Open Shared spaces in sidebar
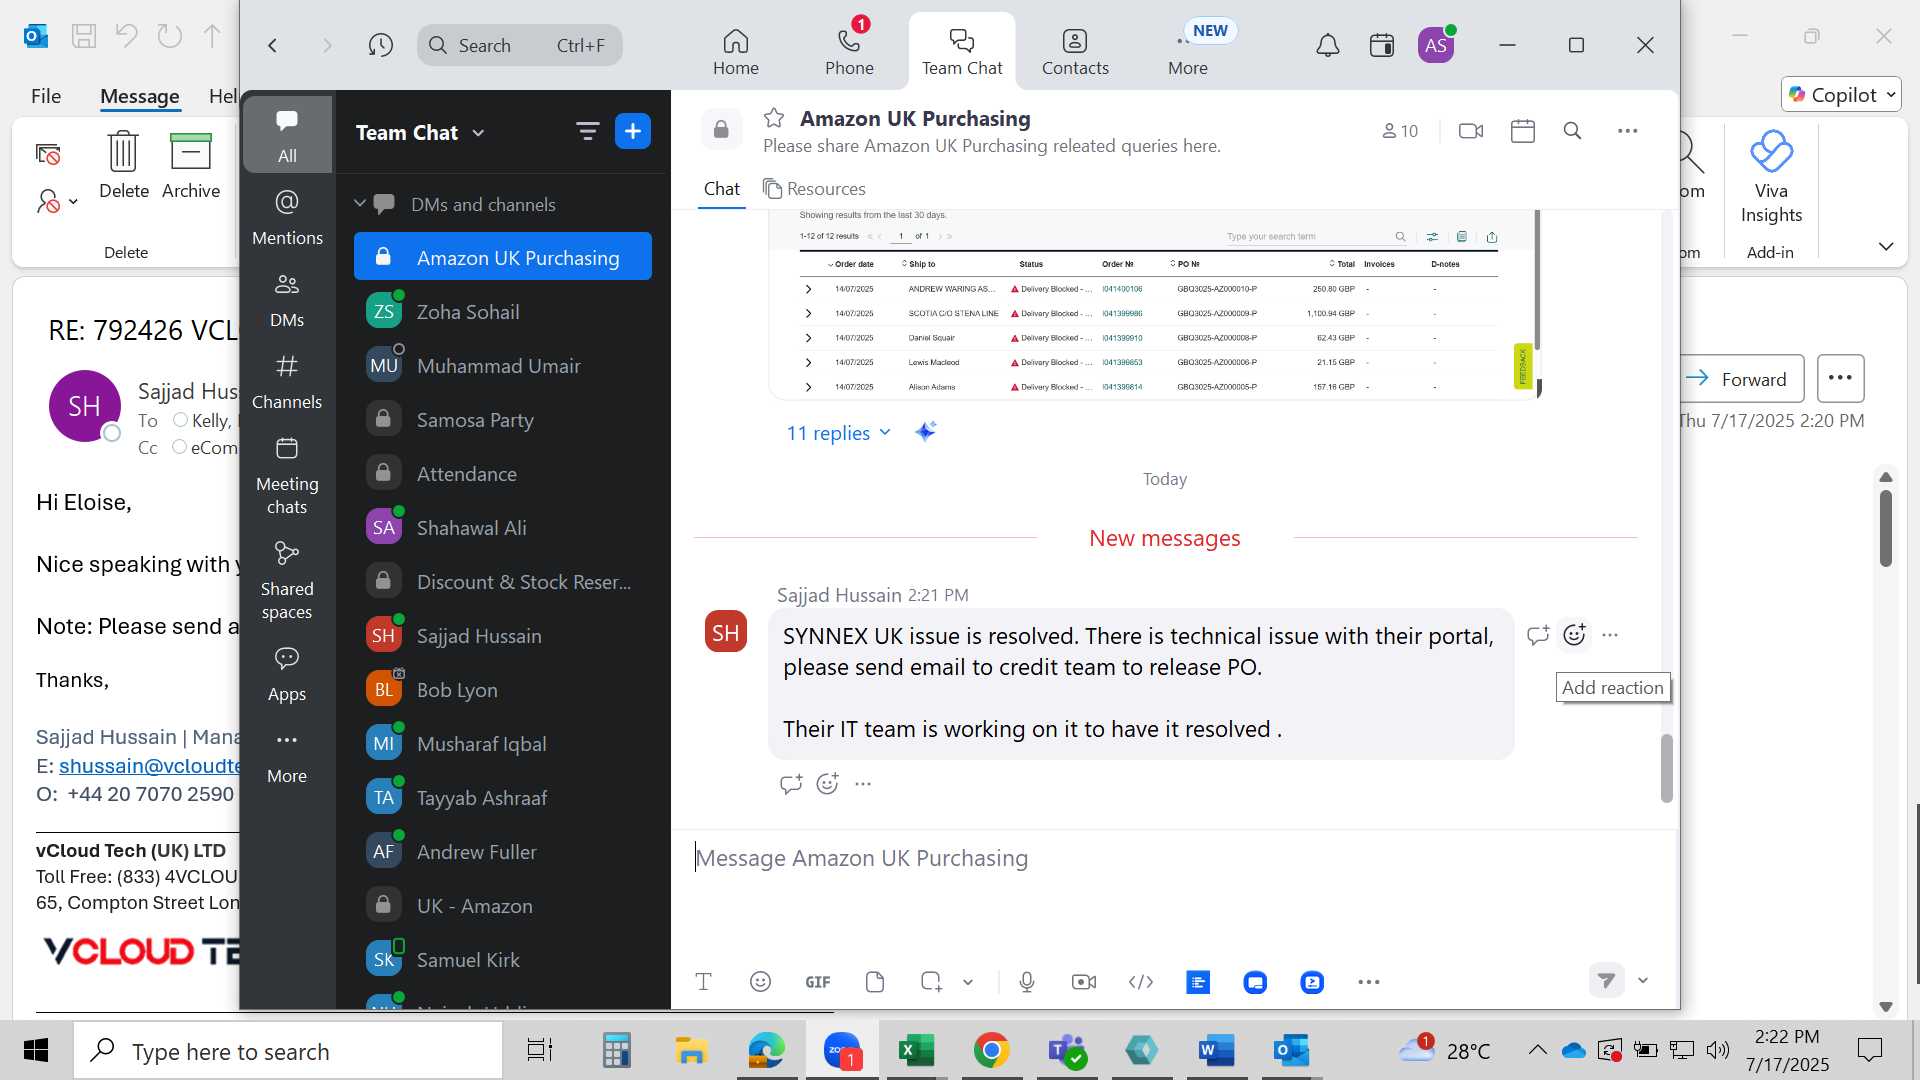The width and height of the screenshot is (1920, 1080). (287, 581)
